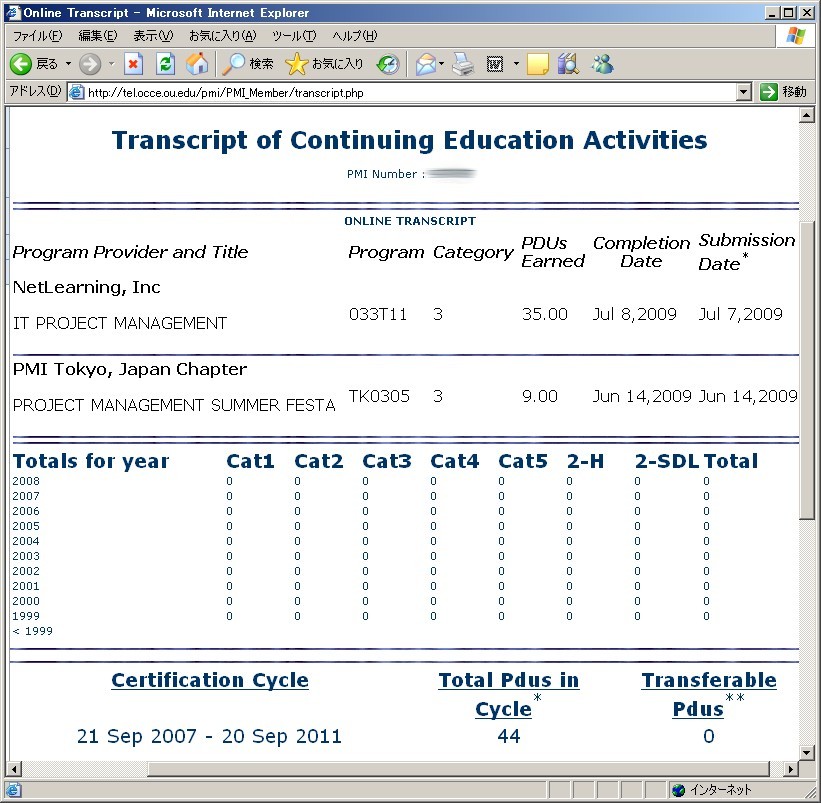821x803 pixels.
Task: Click the 移動 (Go) button
Action: coord(783,92)
